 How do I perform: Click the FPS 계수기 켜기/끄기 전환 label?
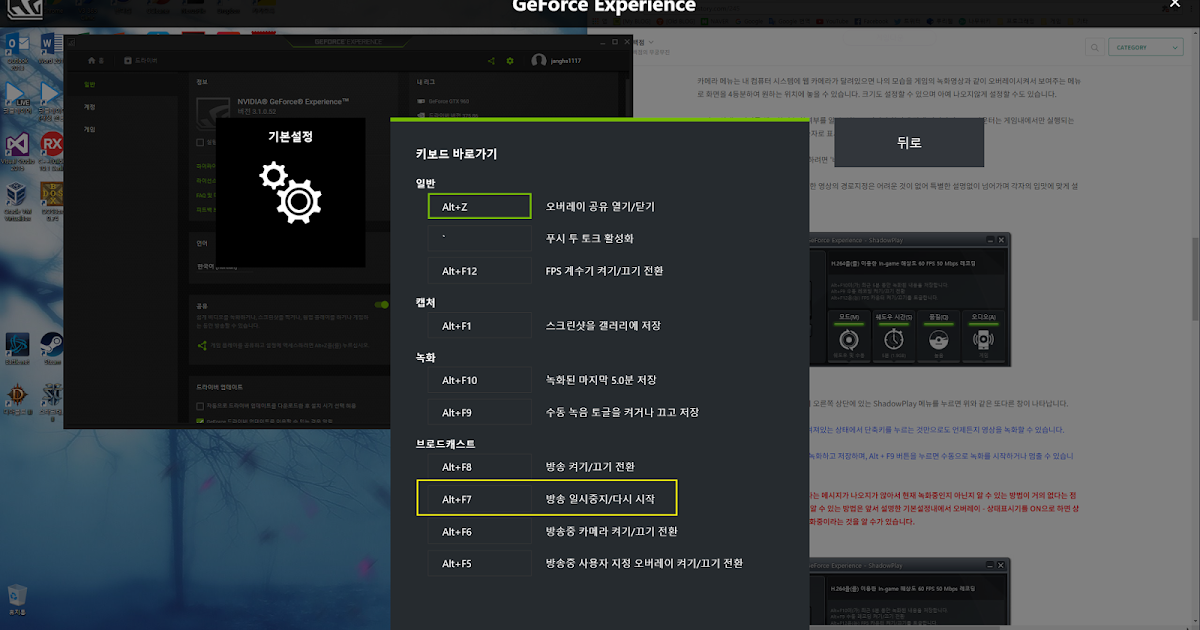[x=604, y=271]
